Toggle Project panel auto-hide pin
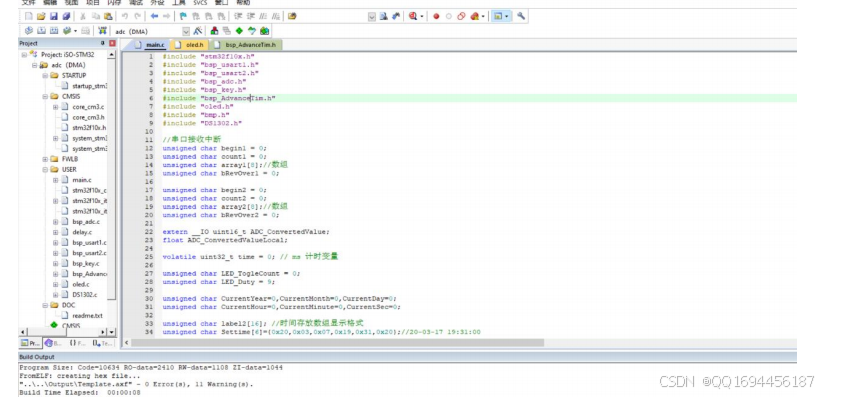 pyautogui.click(x=103, y=43)
